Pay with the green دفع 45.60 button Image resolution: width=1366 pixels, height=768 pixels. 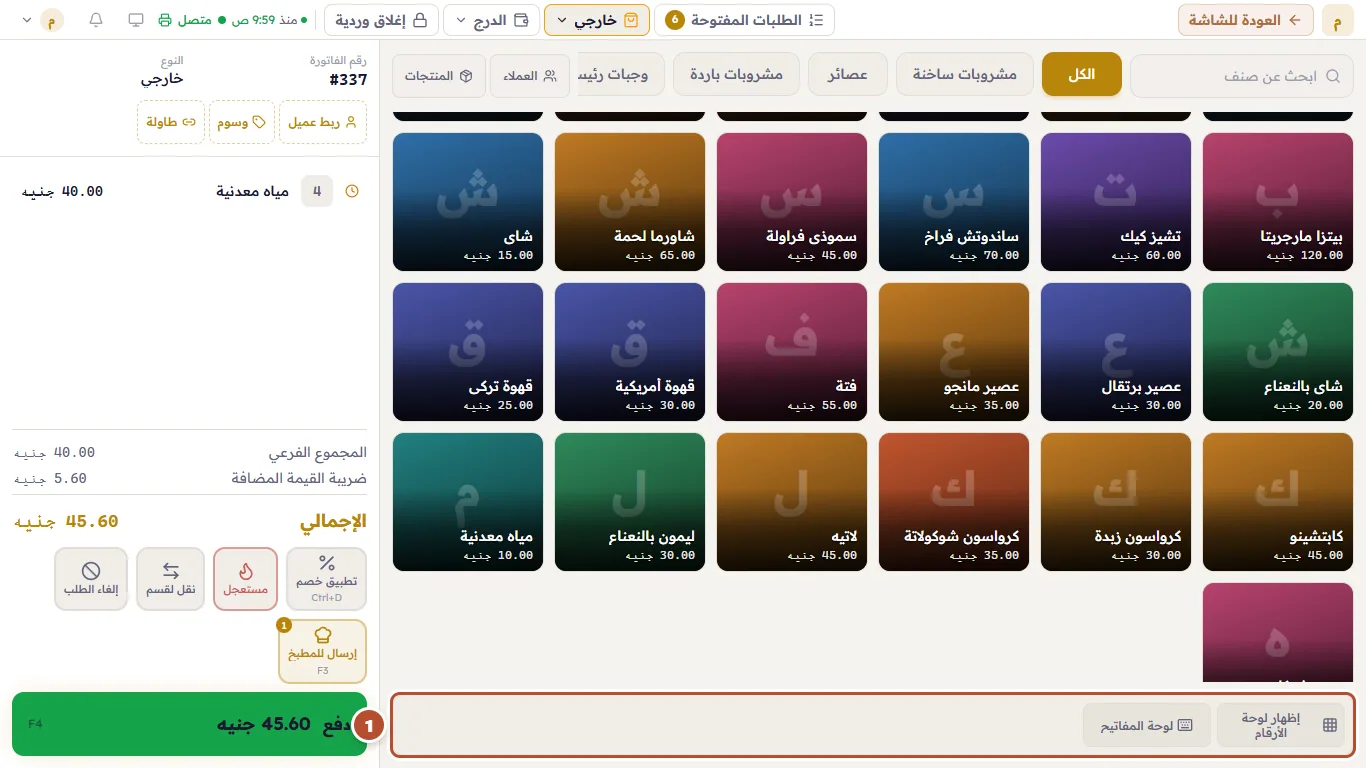(189, 724)
